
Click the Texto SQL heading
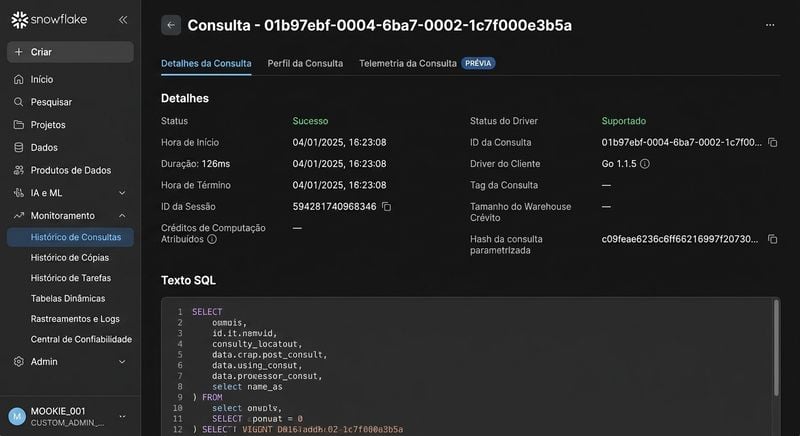click(x=188, y=280)
